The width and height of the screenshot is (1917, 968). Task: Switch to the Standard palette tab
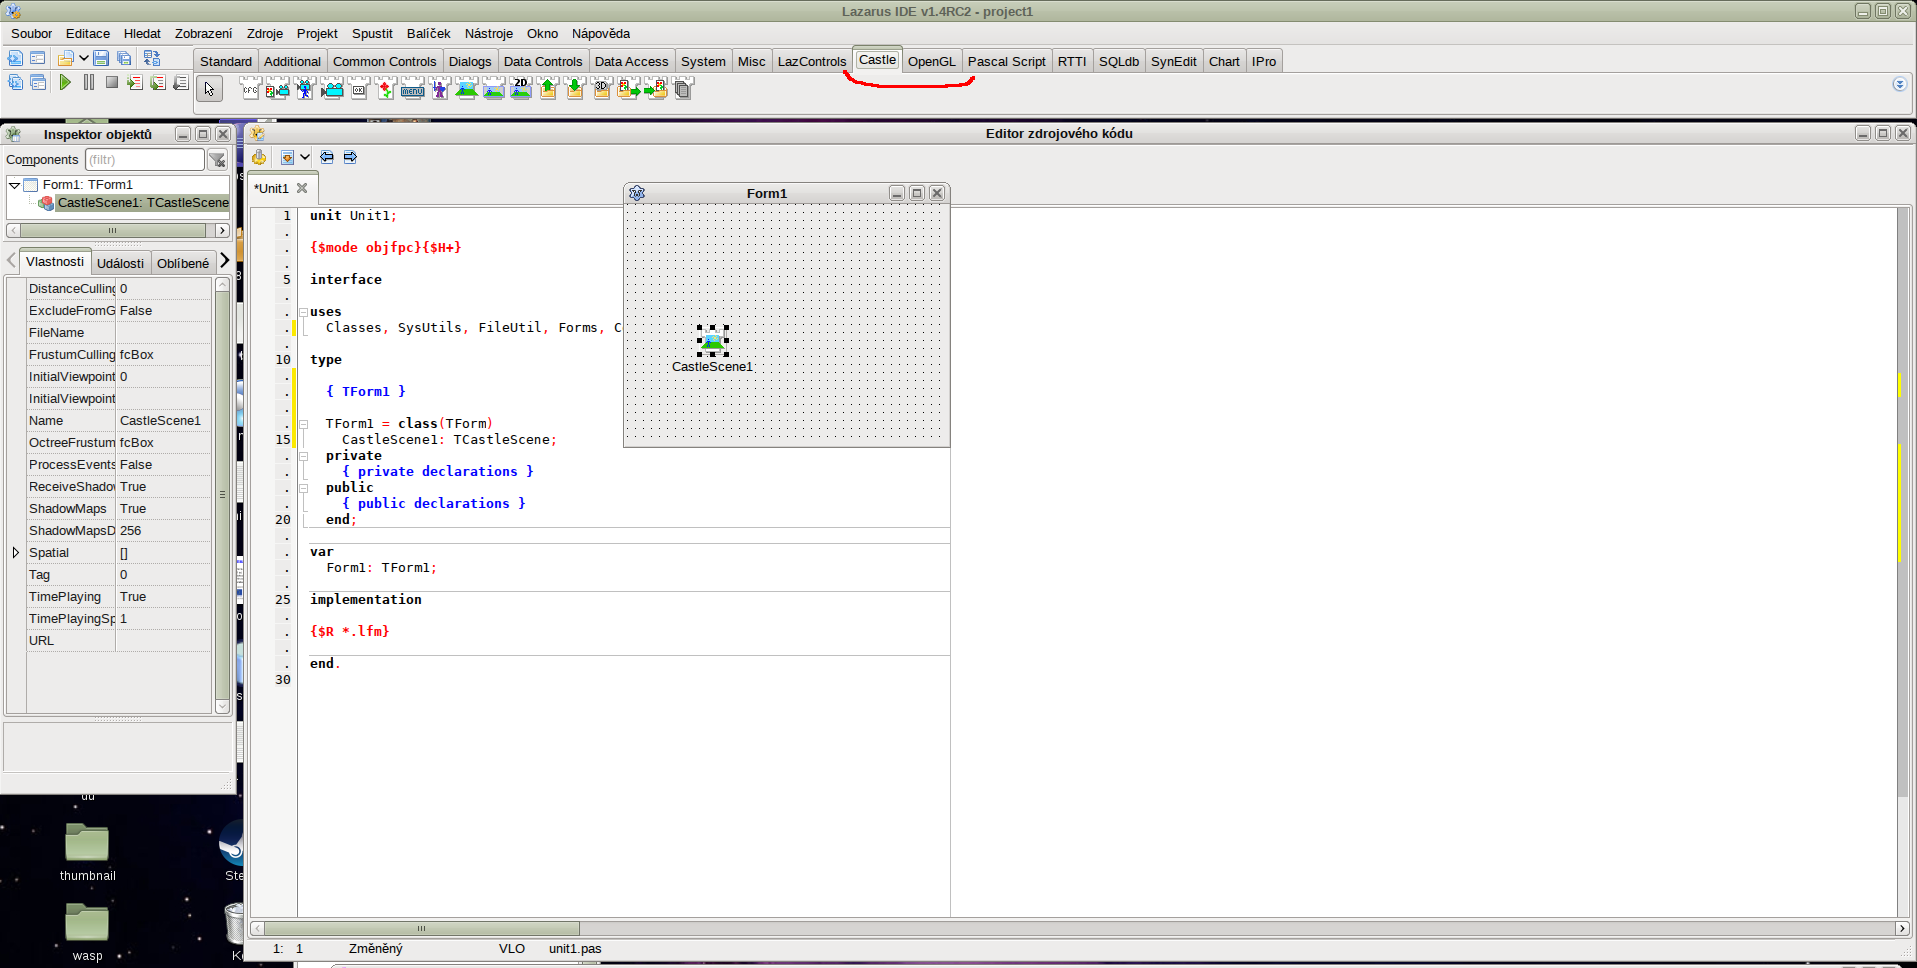point(226,61)
